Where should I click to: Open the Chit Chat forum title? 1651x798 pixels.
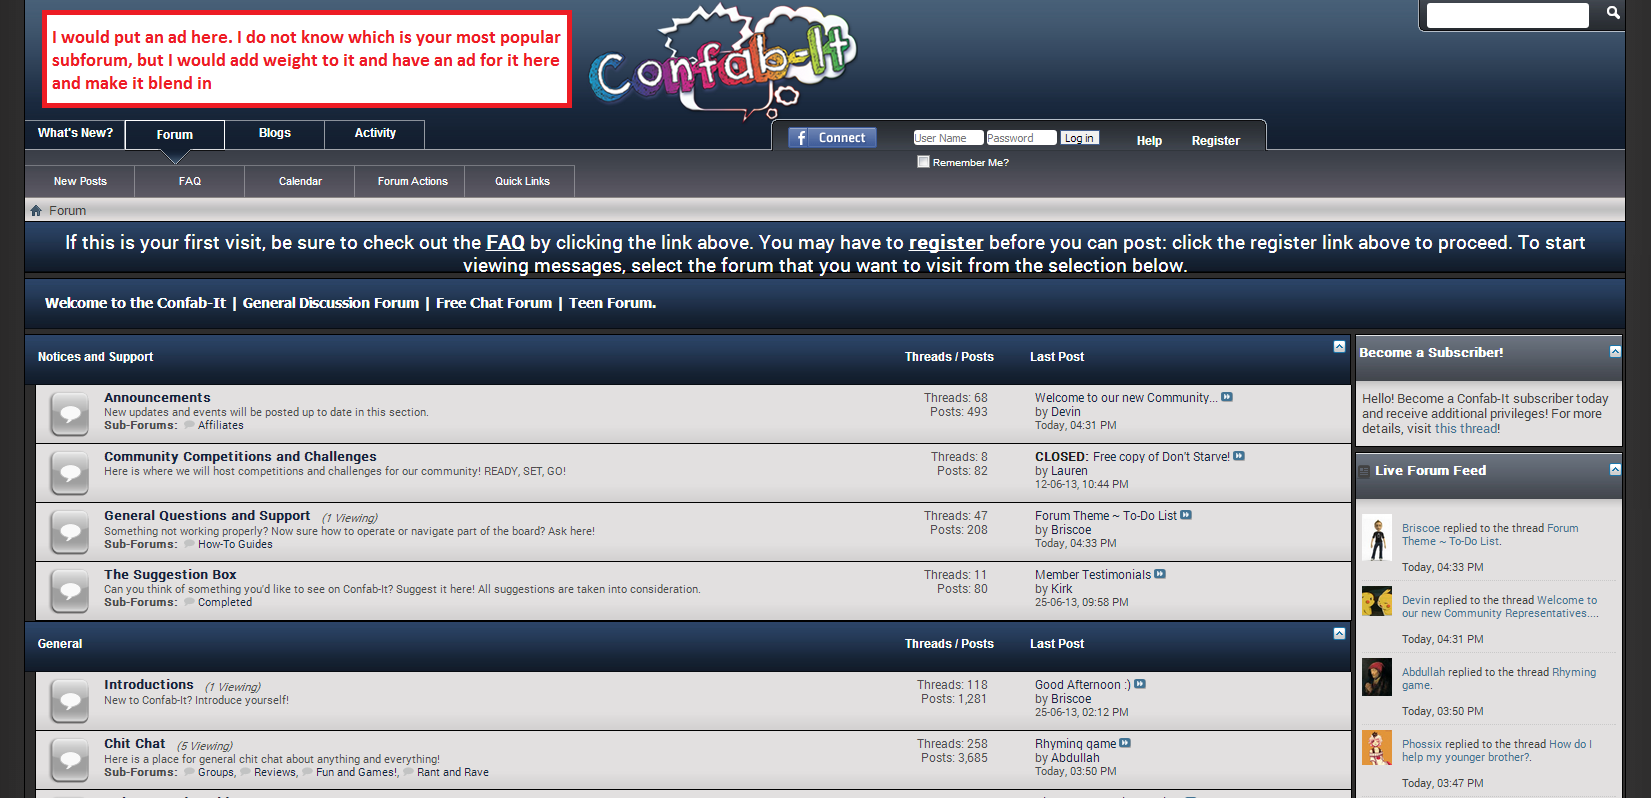135,743
